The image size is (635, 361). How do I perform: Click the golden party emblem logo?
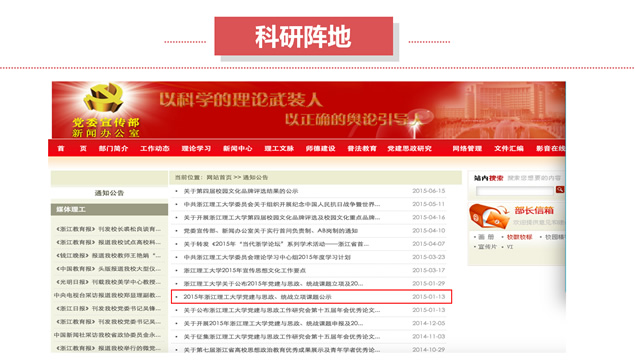coord(104,98)
